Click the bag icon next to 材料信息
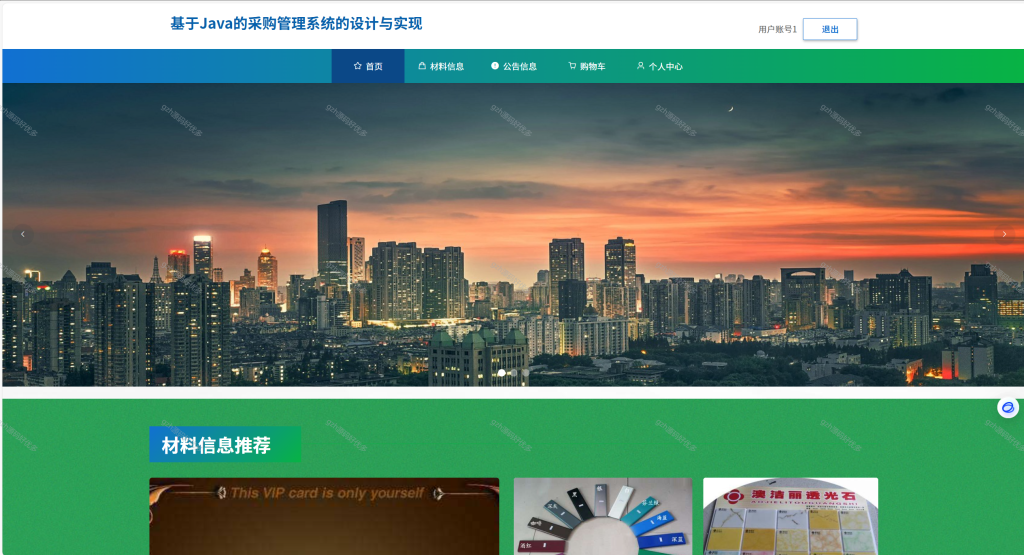1024x555 pixels. 422,66
